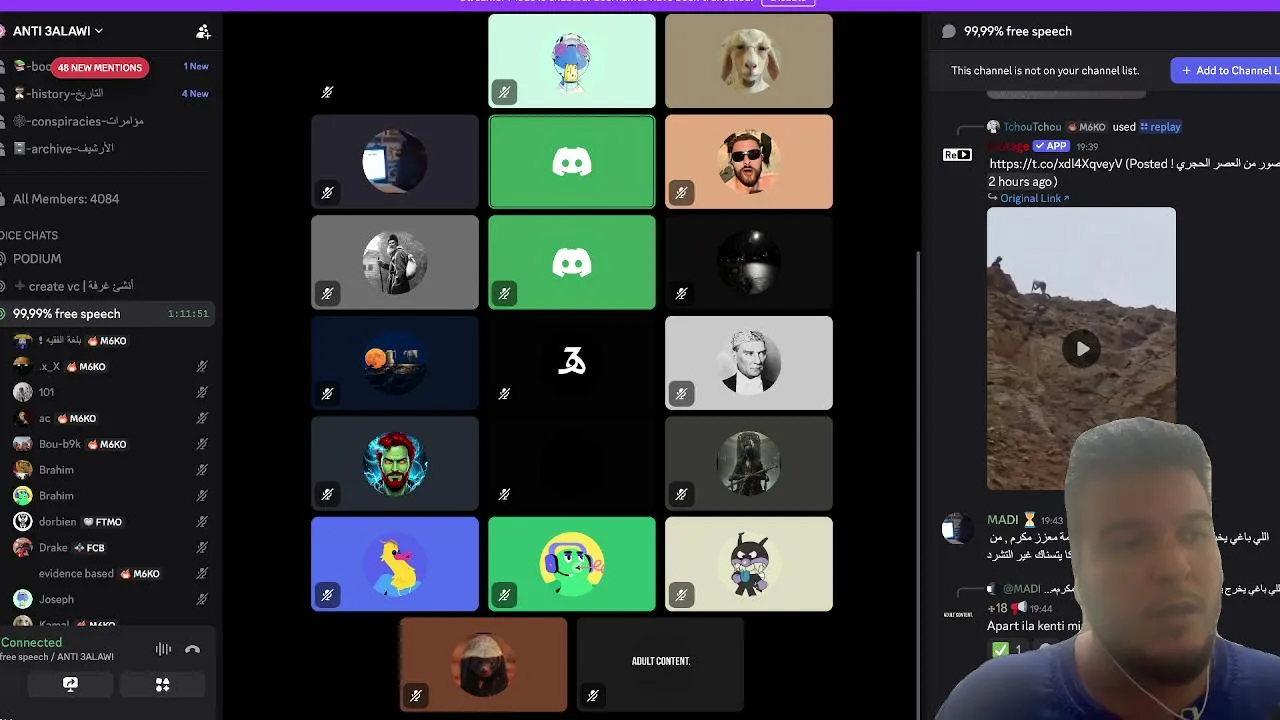
Task: Click the invite people icon beside server name
Action: pyautogui.click(x=203, y=32)
